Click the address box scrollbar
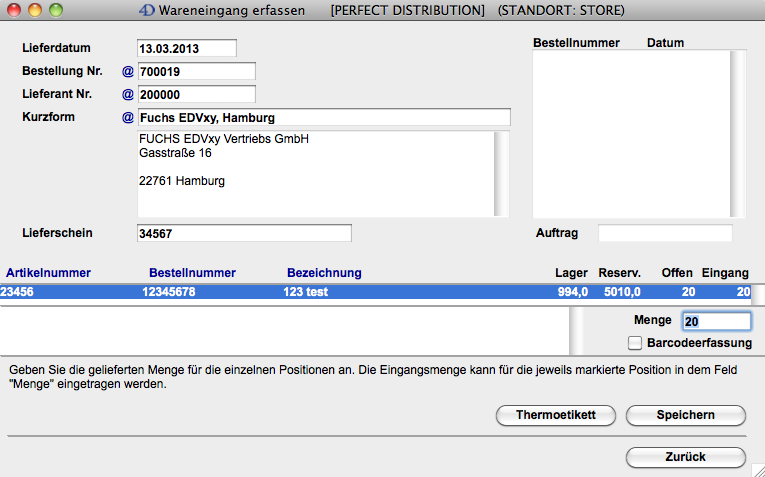This screenshot has width=765, height=477. (x=502, y=173)
